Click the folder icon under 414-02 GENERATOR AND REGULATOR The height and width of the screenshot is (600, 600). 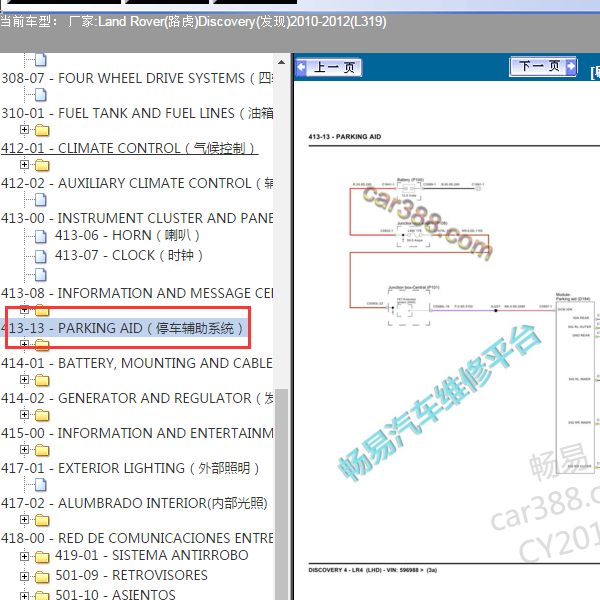(42, 415)
